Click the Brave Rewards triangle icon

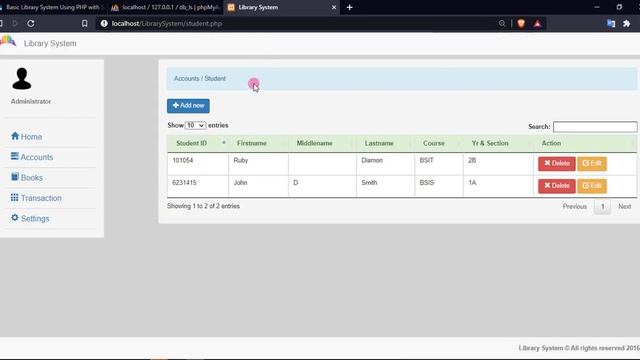click(538, 24)
